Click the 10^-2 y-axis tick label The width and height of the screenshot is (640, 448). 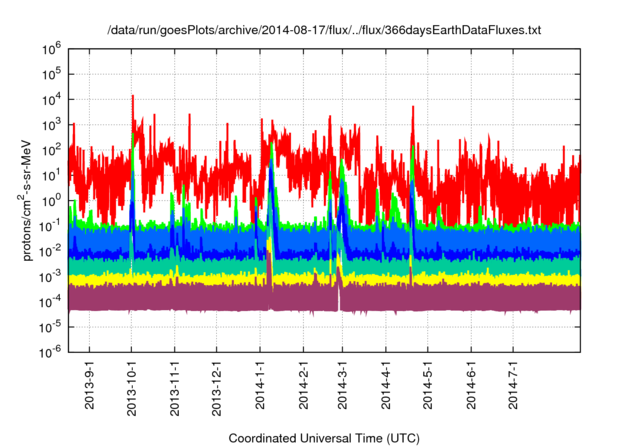pyautogui.click(x=50, y=251)
